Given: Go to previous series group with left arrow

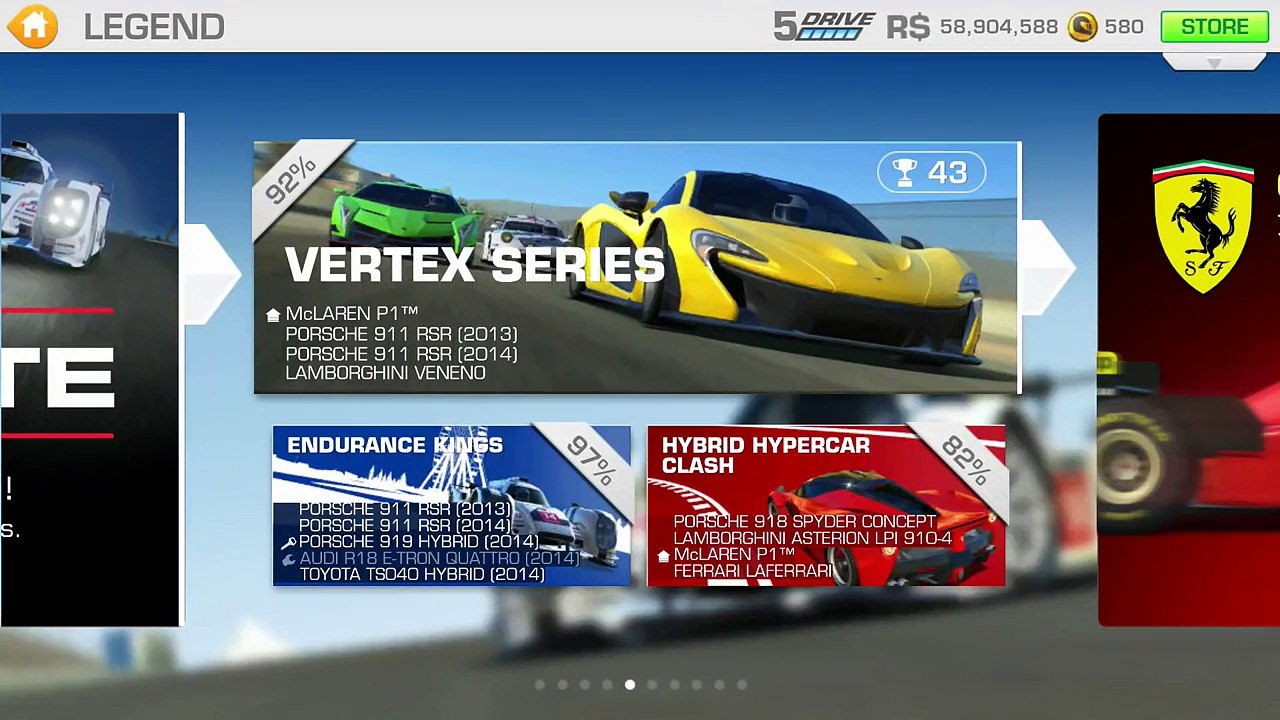Looking at the screenshot, I should pos(213,274).
